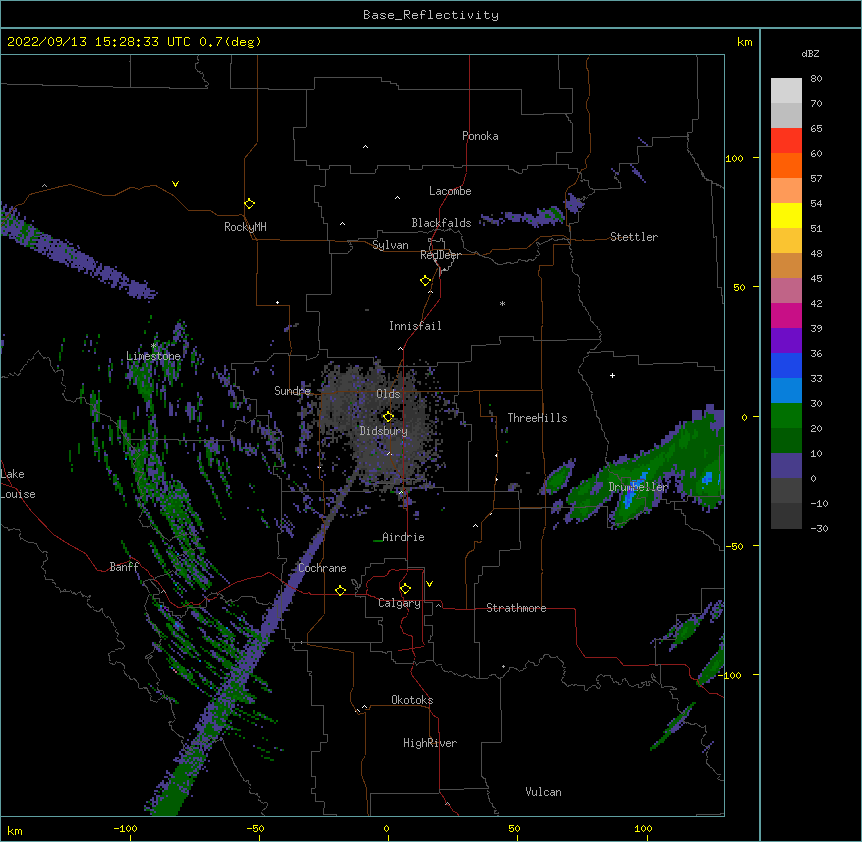Click the yellow V marker east of Calgary diamond
862x842 pixels.
click(x=429, y=584)
